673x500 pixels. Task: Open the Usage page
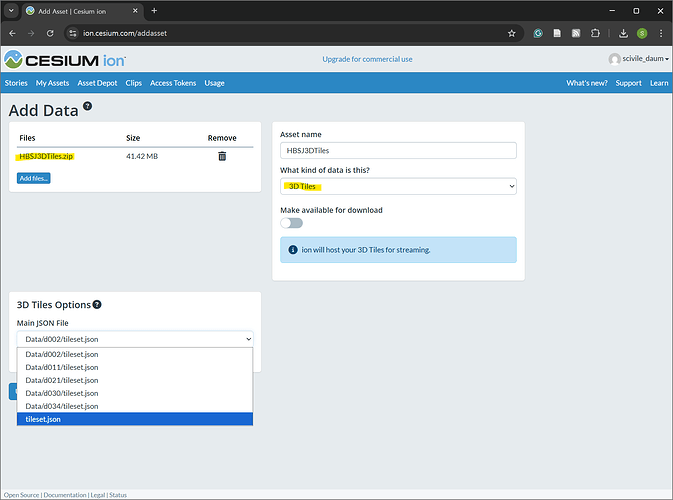pyautogui.click(x=214, y=83)
